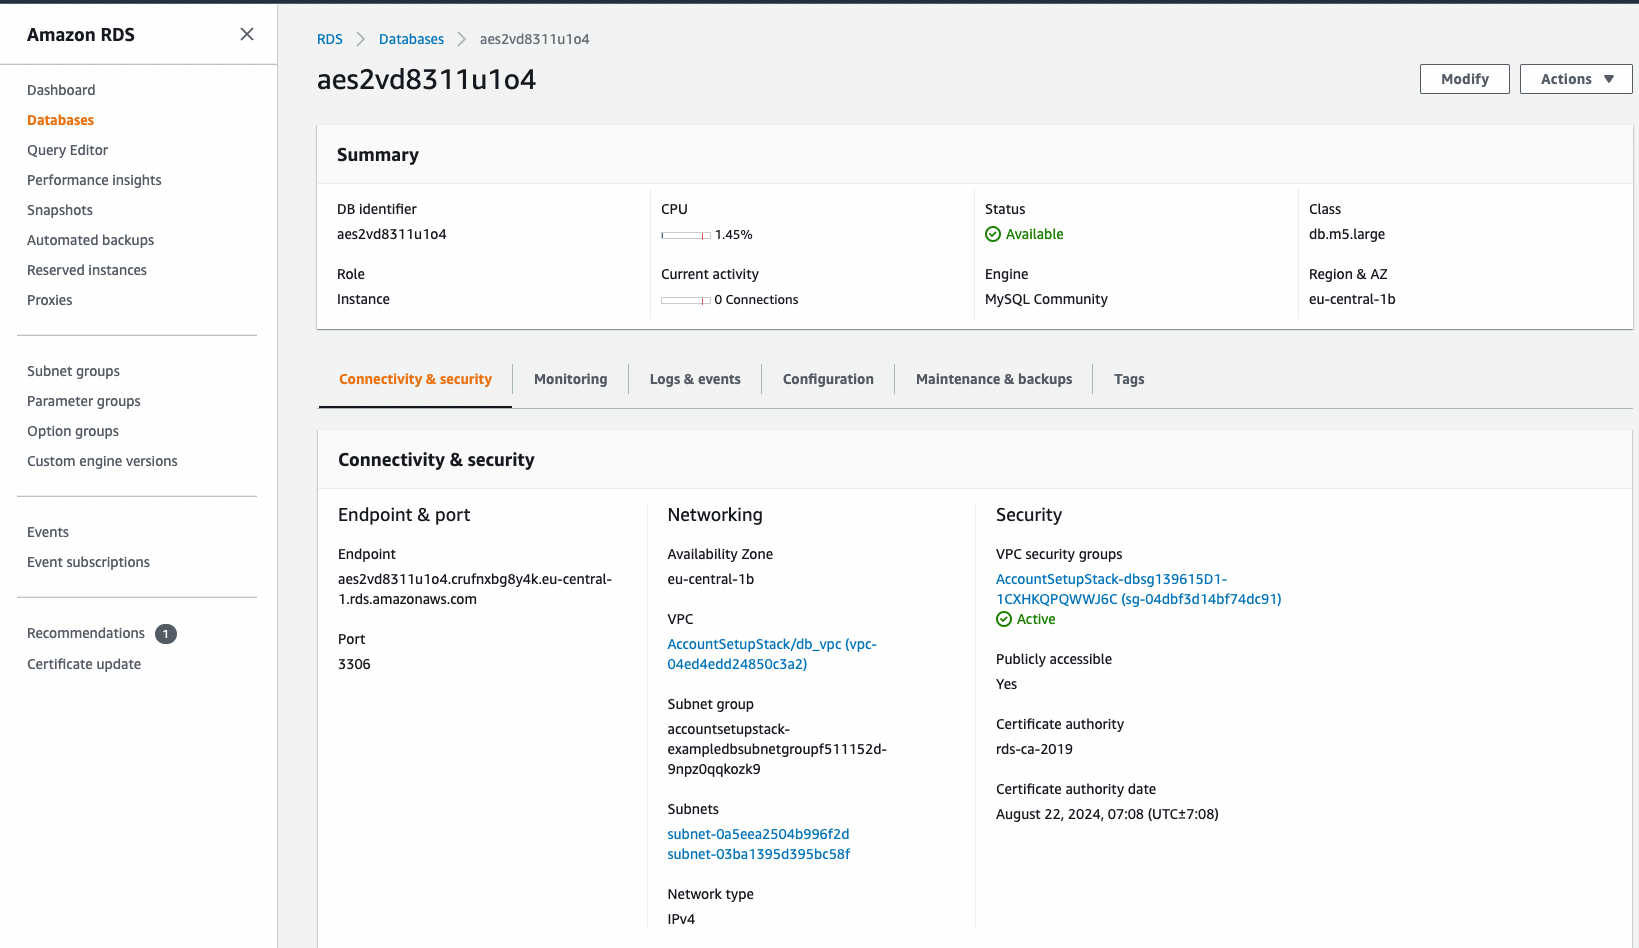Open subnet-03ba1395d395bc58f link
1639x948 pixels.
(x=759, y=854)
